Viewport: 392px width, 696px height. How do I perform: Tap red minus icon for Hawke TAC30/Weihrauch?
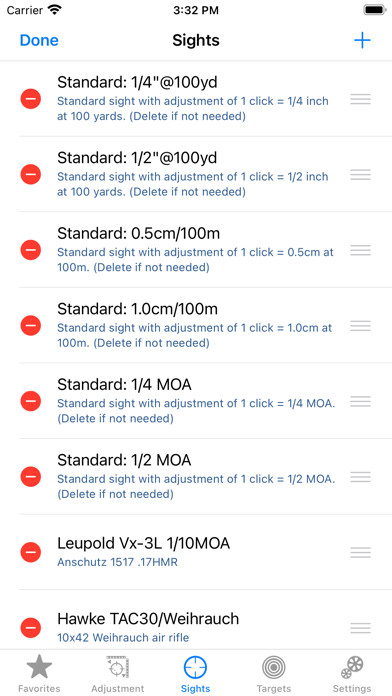(31, 628)
